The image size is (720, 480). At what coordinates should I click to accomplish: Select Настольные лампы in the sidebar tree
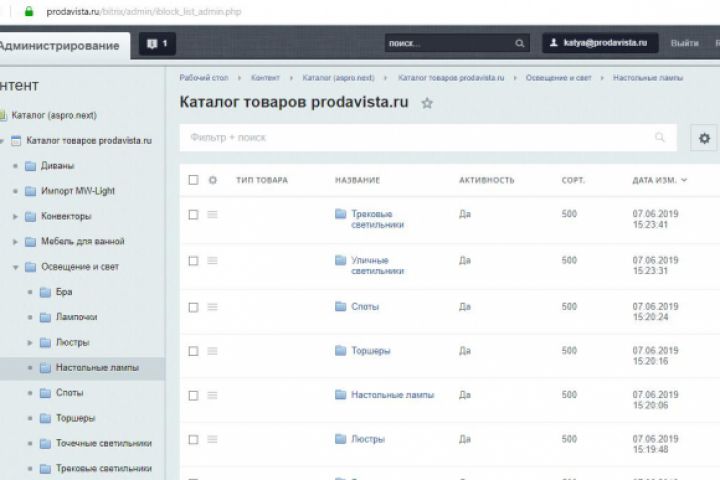pos(97,368)
